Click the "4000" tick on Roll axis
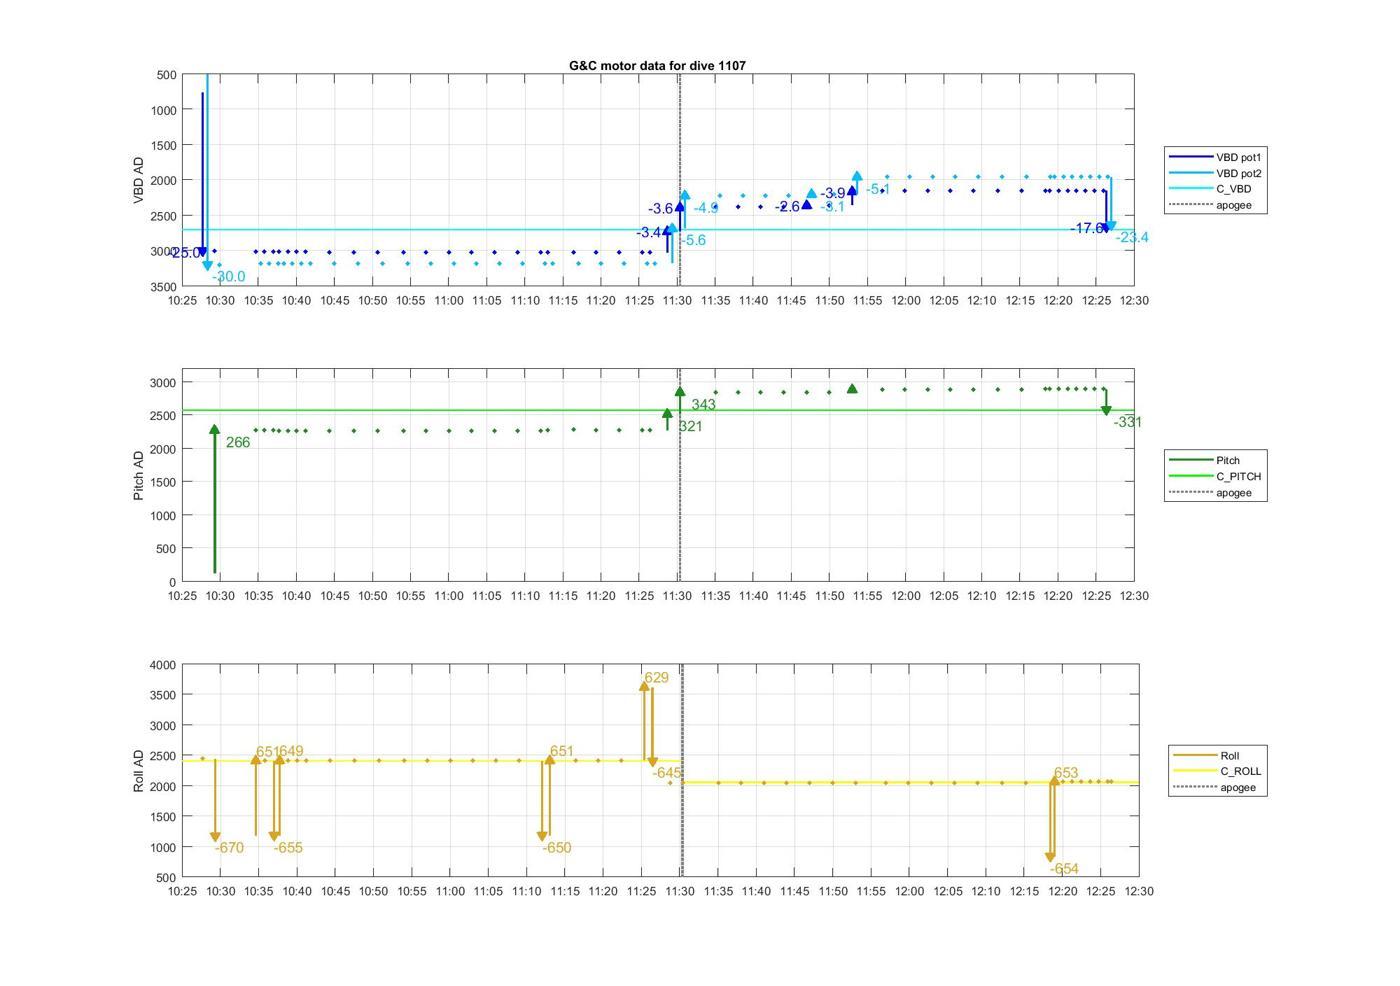 [x=164, y=665]
